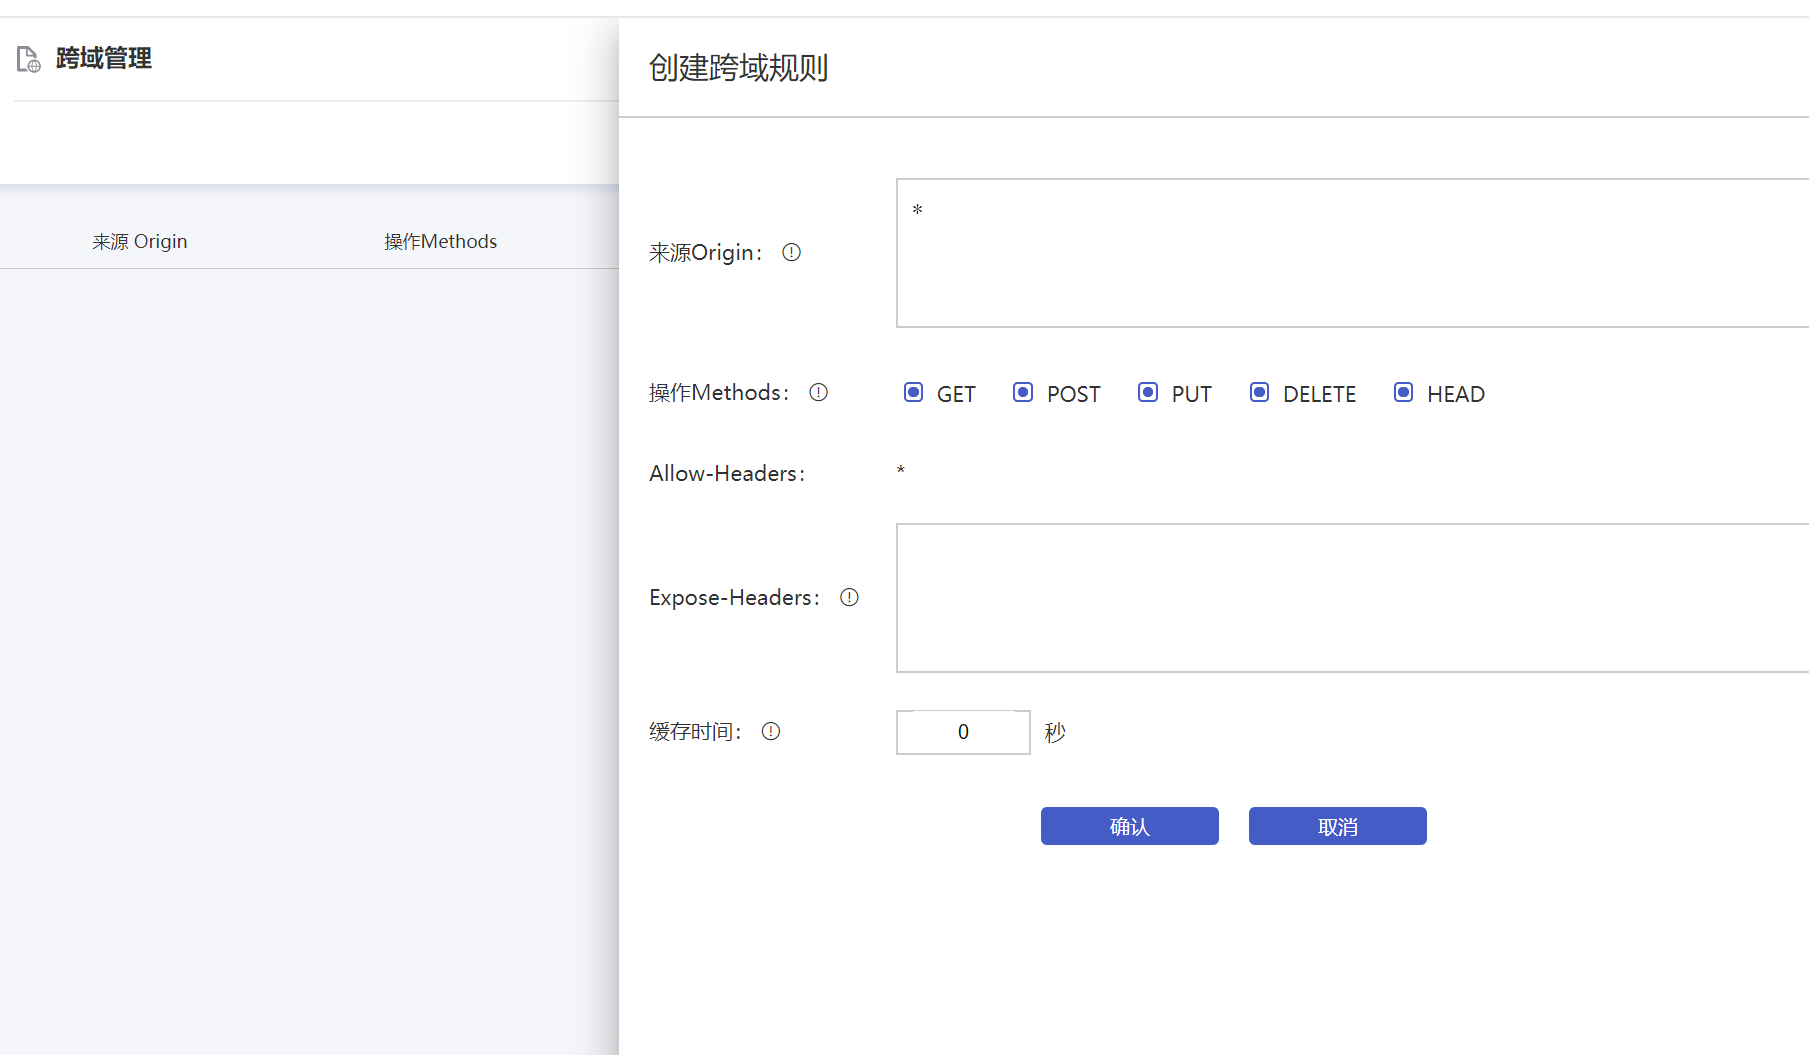Toggle the DELETE method checkbox
This screenshot has height=1055, width=1809.
1259,392
